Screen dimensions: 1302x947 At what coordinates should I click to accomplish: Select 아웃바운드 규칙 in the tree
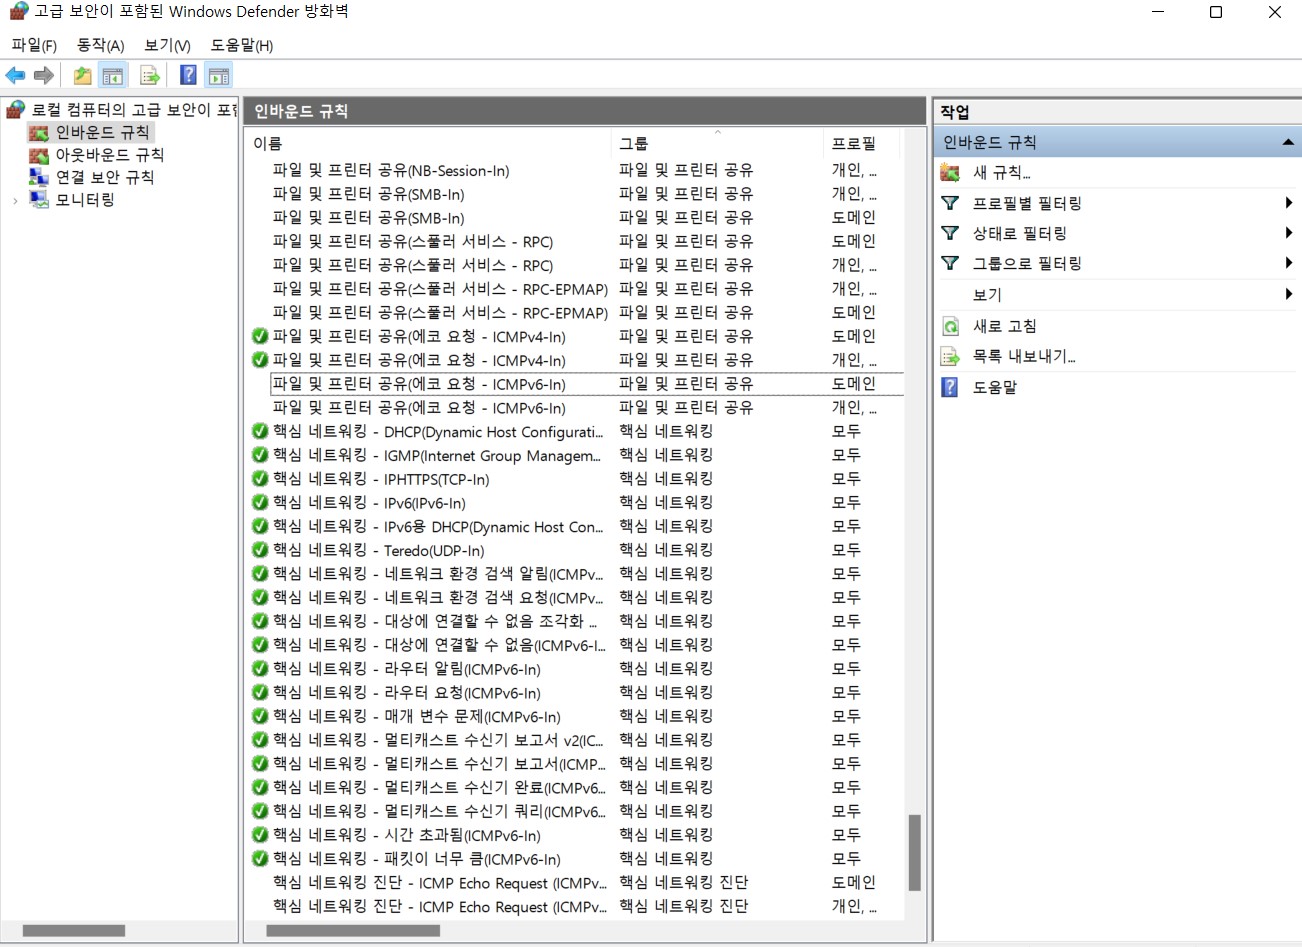point(110,155)
